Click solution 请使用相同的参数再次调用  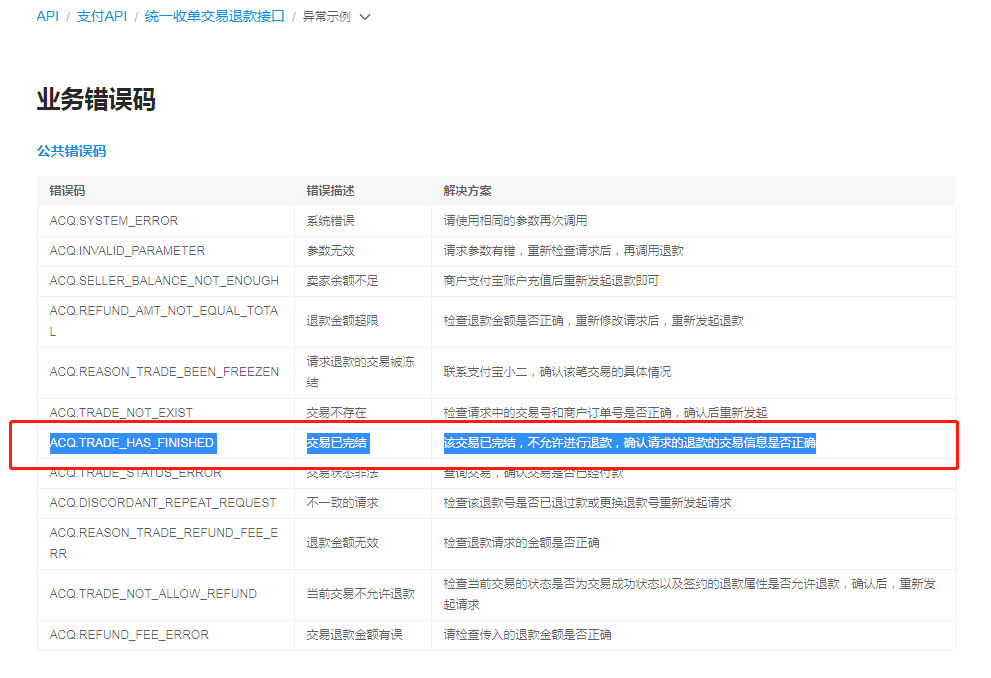click(x=515, y=221)
